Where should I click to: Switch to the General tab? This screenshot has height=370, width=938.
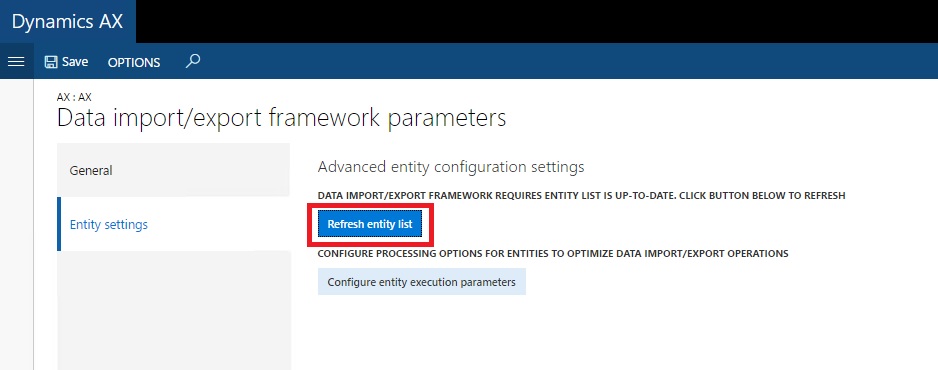[x=173, y=170]
